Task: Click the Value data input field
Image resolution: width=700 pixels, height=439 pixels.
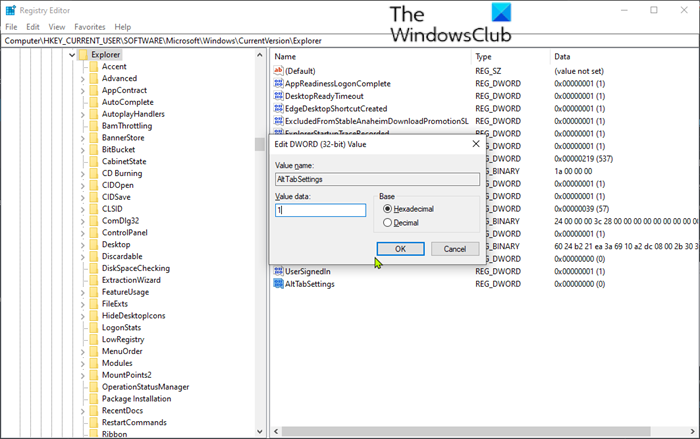Action: pos(321,210)
